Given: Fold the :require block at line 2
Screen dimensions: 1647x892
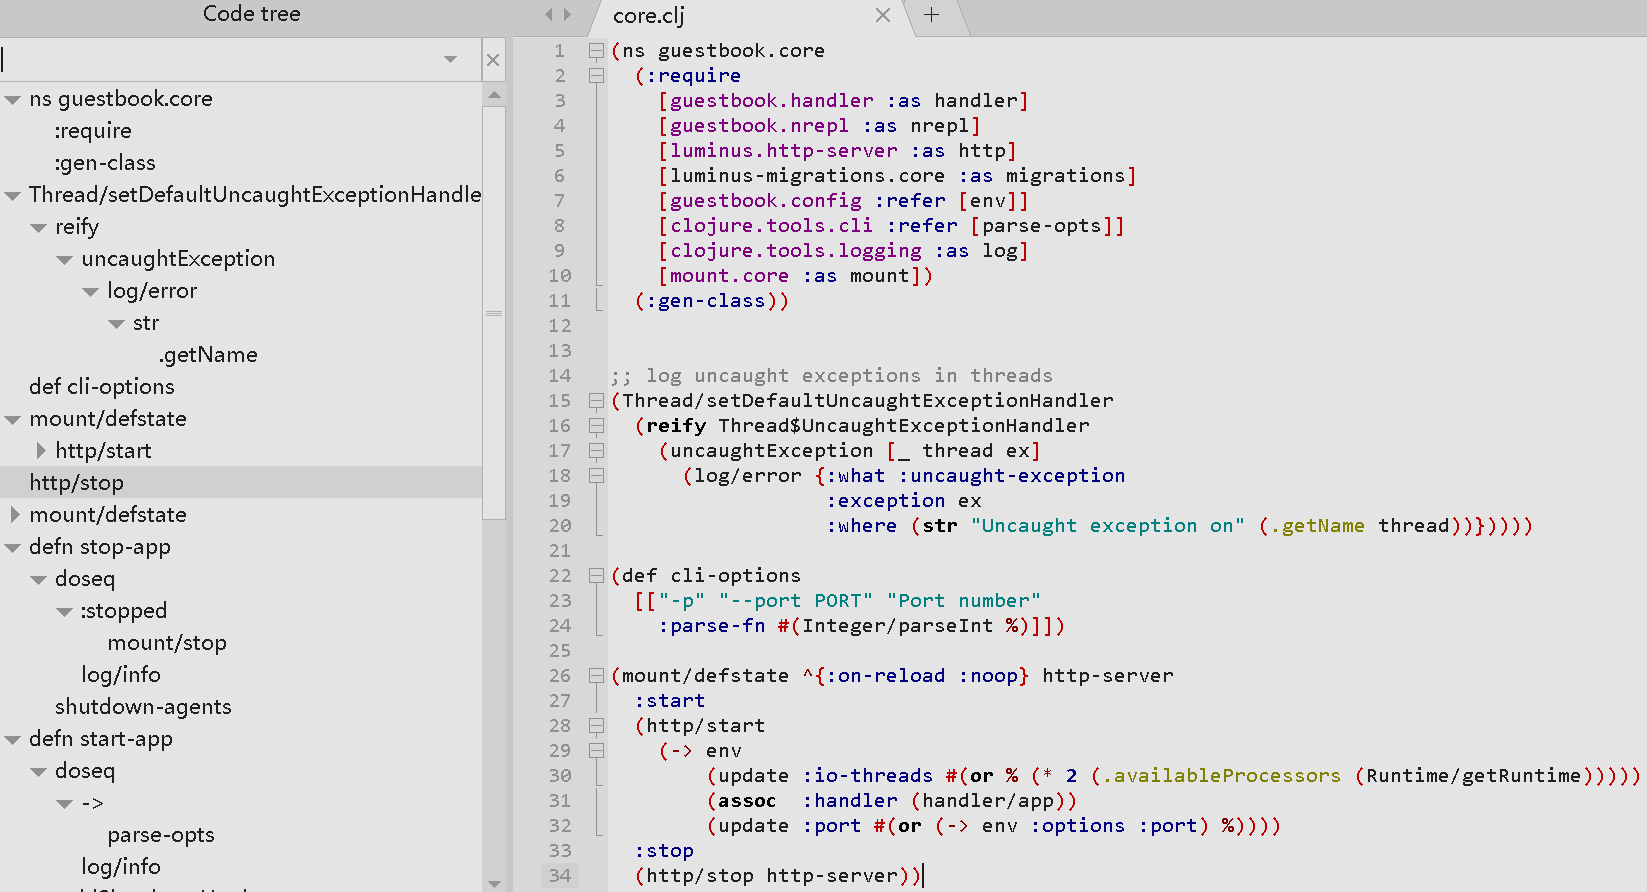Looking at the screenshot, I should click(596, 75).
